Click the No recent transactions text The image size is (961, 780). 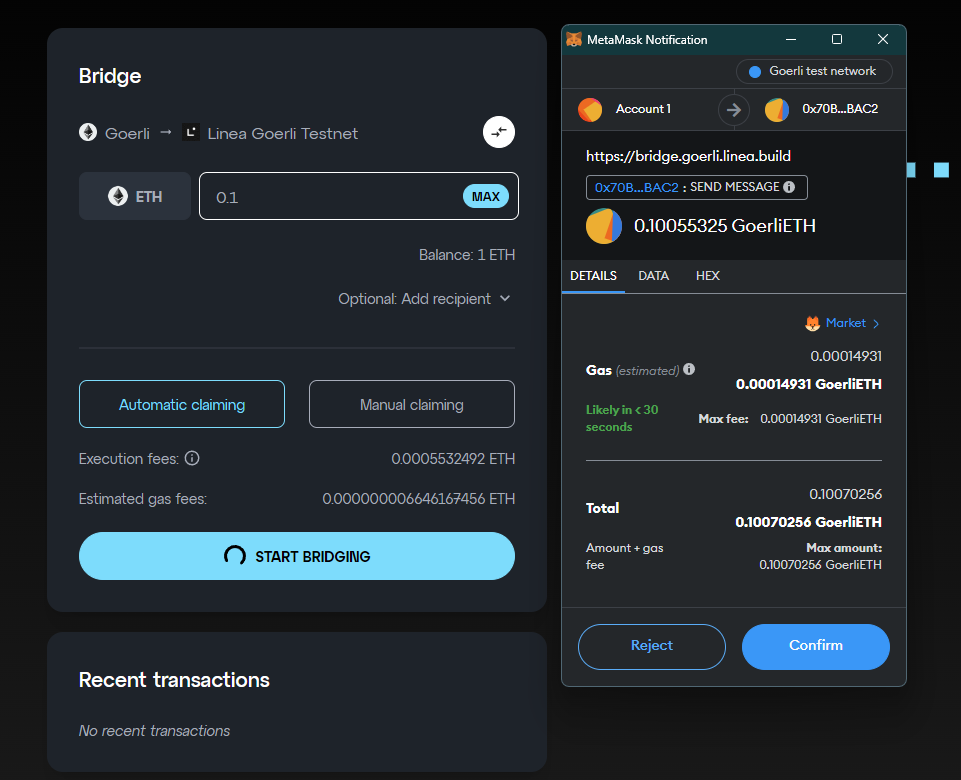[154, 730]
